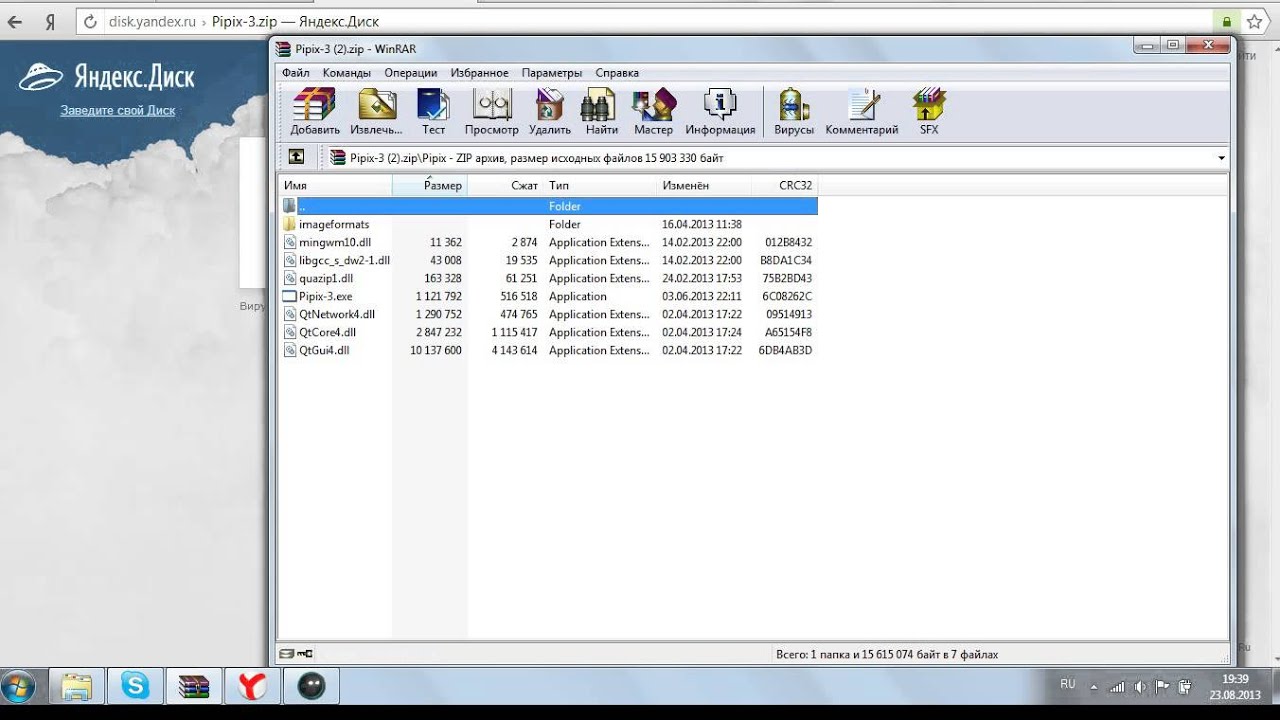Click the SFX archive conversion icon
The height and width of the screenshot is (720, 1280).
(929, 112)
